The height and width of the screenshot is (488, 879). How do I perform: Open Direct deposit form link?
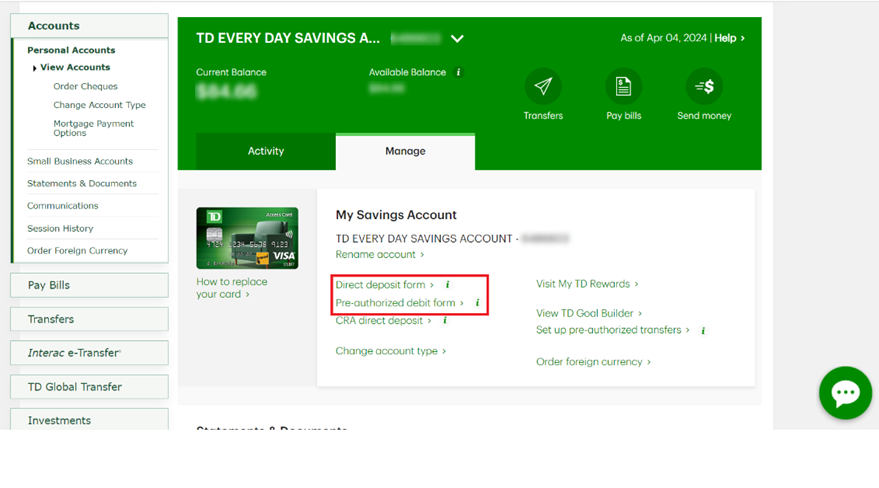[x=385, y=285]
